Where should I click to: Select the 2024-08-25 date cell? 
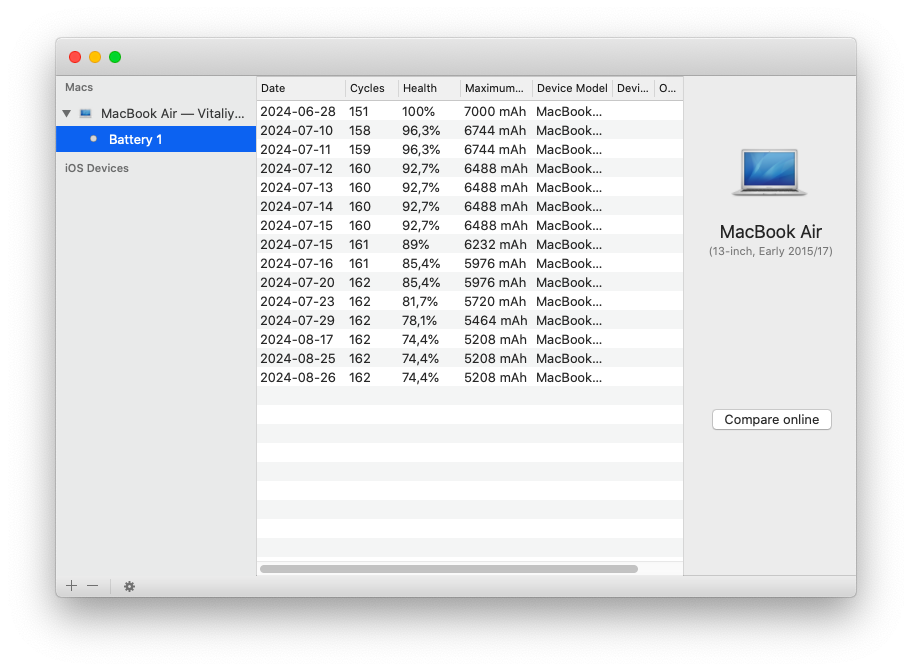coord(298,359)
